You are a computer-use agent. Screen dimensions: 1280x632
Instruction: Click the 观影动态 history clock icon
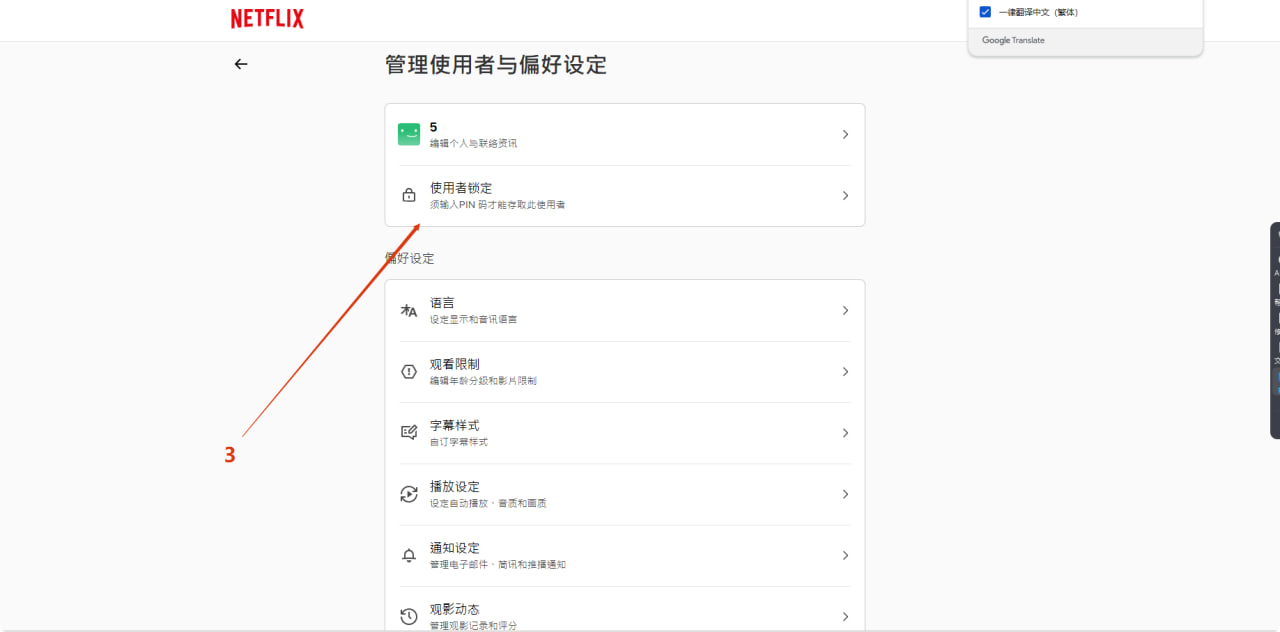point(409,616)
